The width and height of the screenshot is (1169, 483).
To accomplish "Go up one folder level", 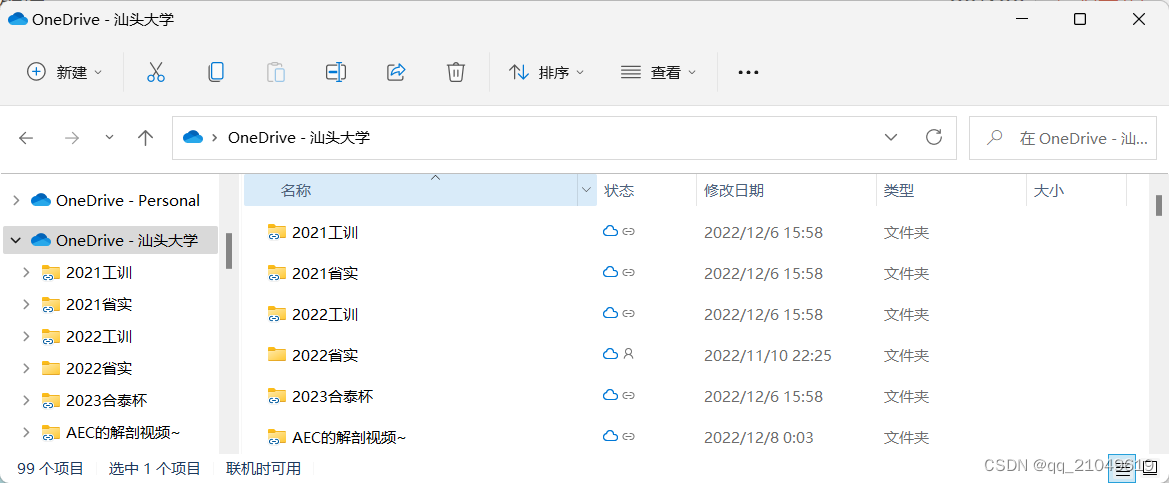I will (145, 137).
